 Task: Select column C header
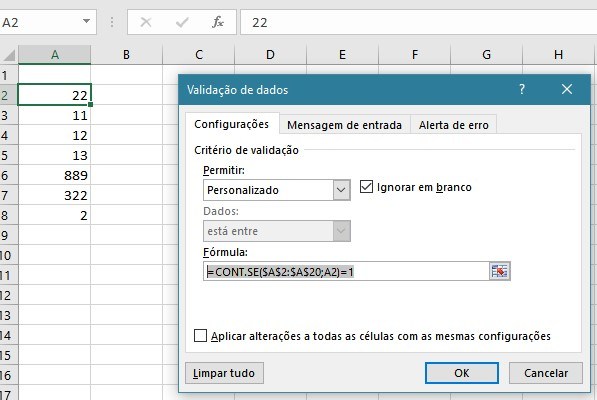[198, 55]
